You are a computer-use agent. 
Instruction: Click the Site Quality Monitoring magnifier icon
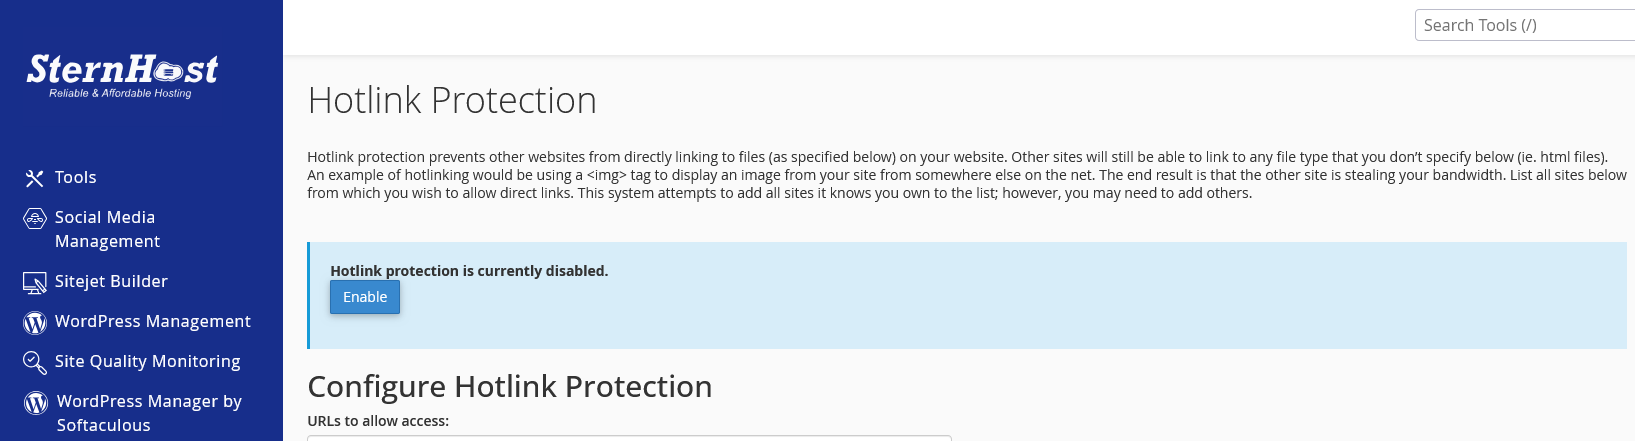click(35, 362)
